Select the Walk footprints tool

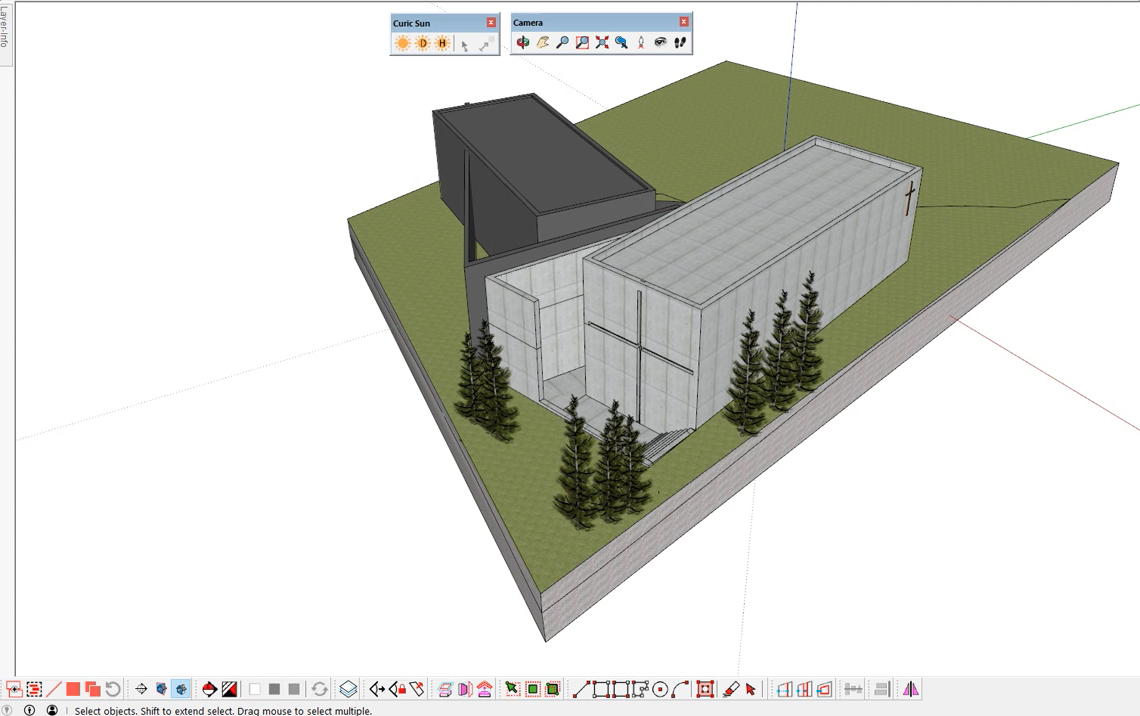(x=680, y=43)
